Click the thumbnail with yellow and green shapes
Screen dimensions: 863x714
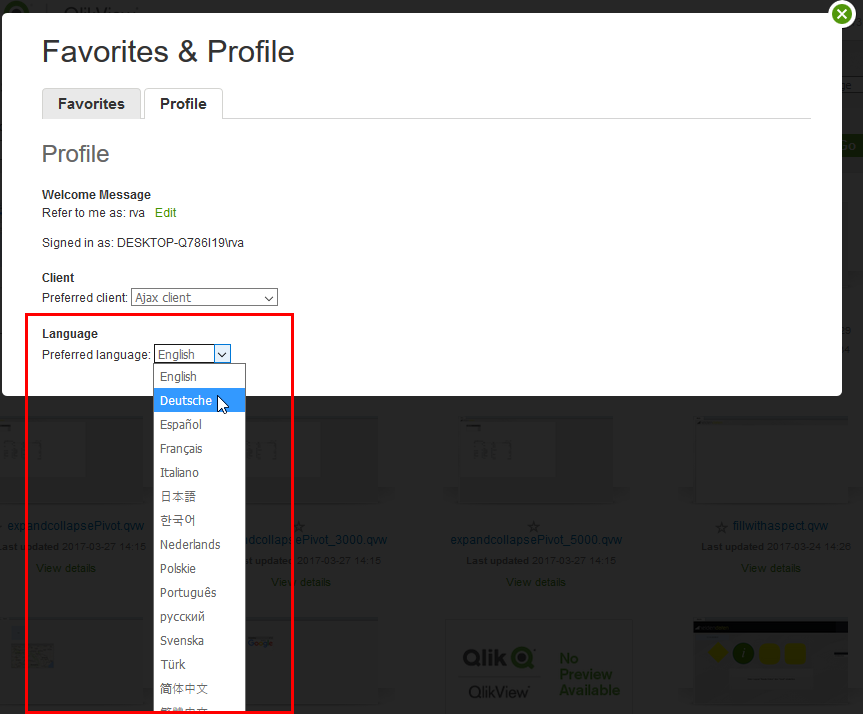pos(771,662)
